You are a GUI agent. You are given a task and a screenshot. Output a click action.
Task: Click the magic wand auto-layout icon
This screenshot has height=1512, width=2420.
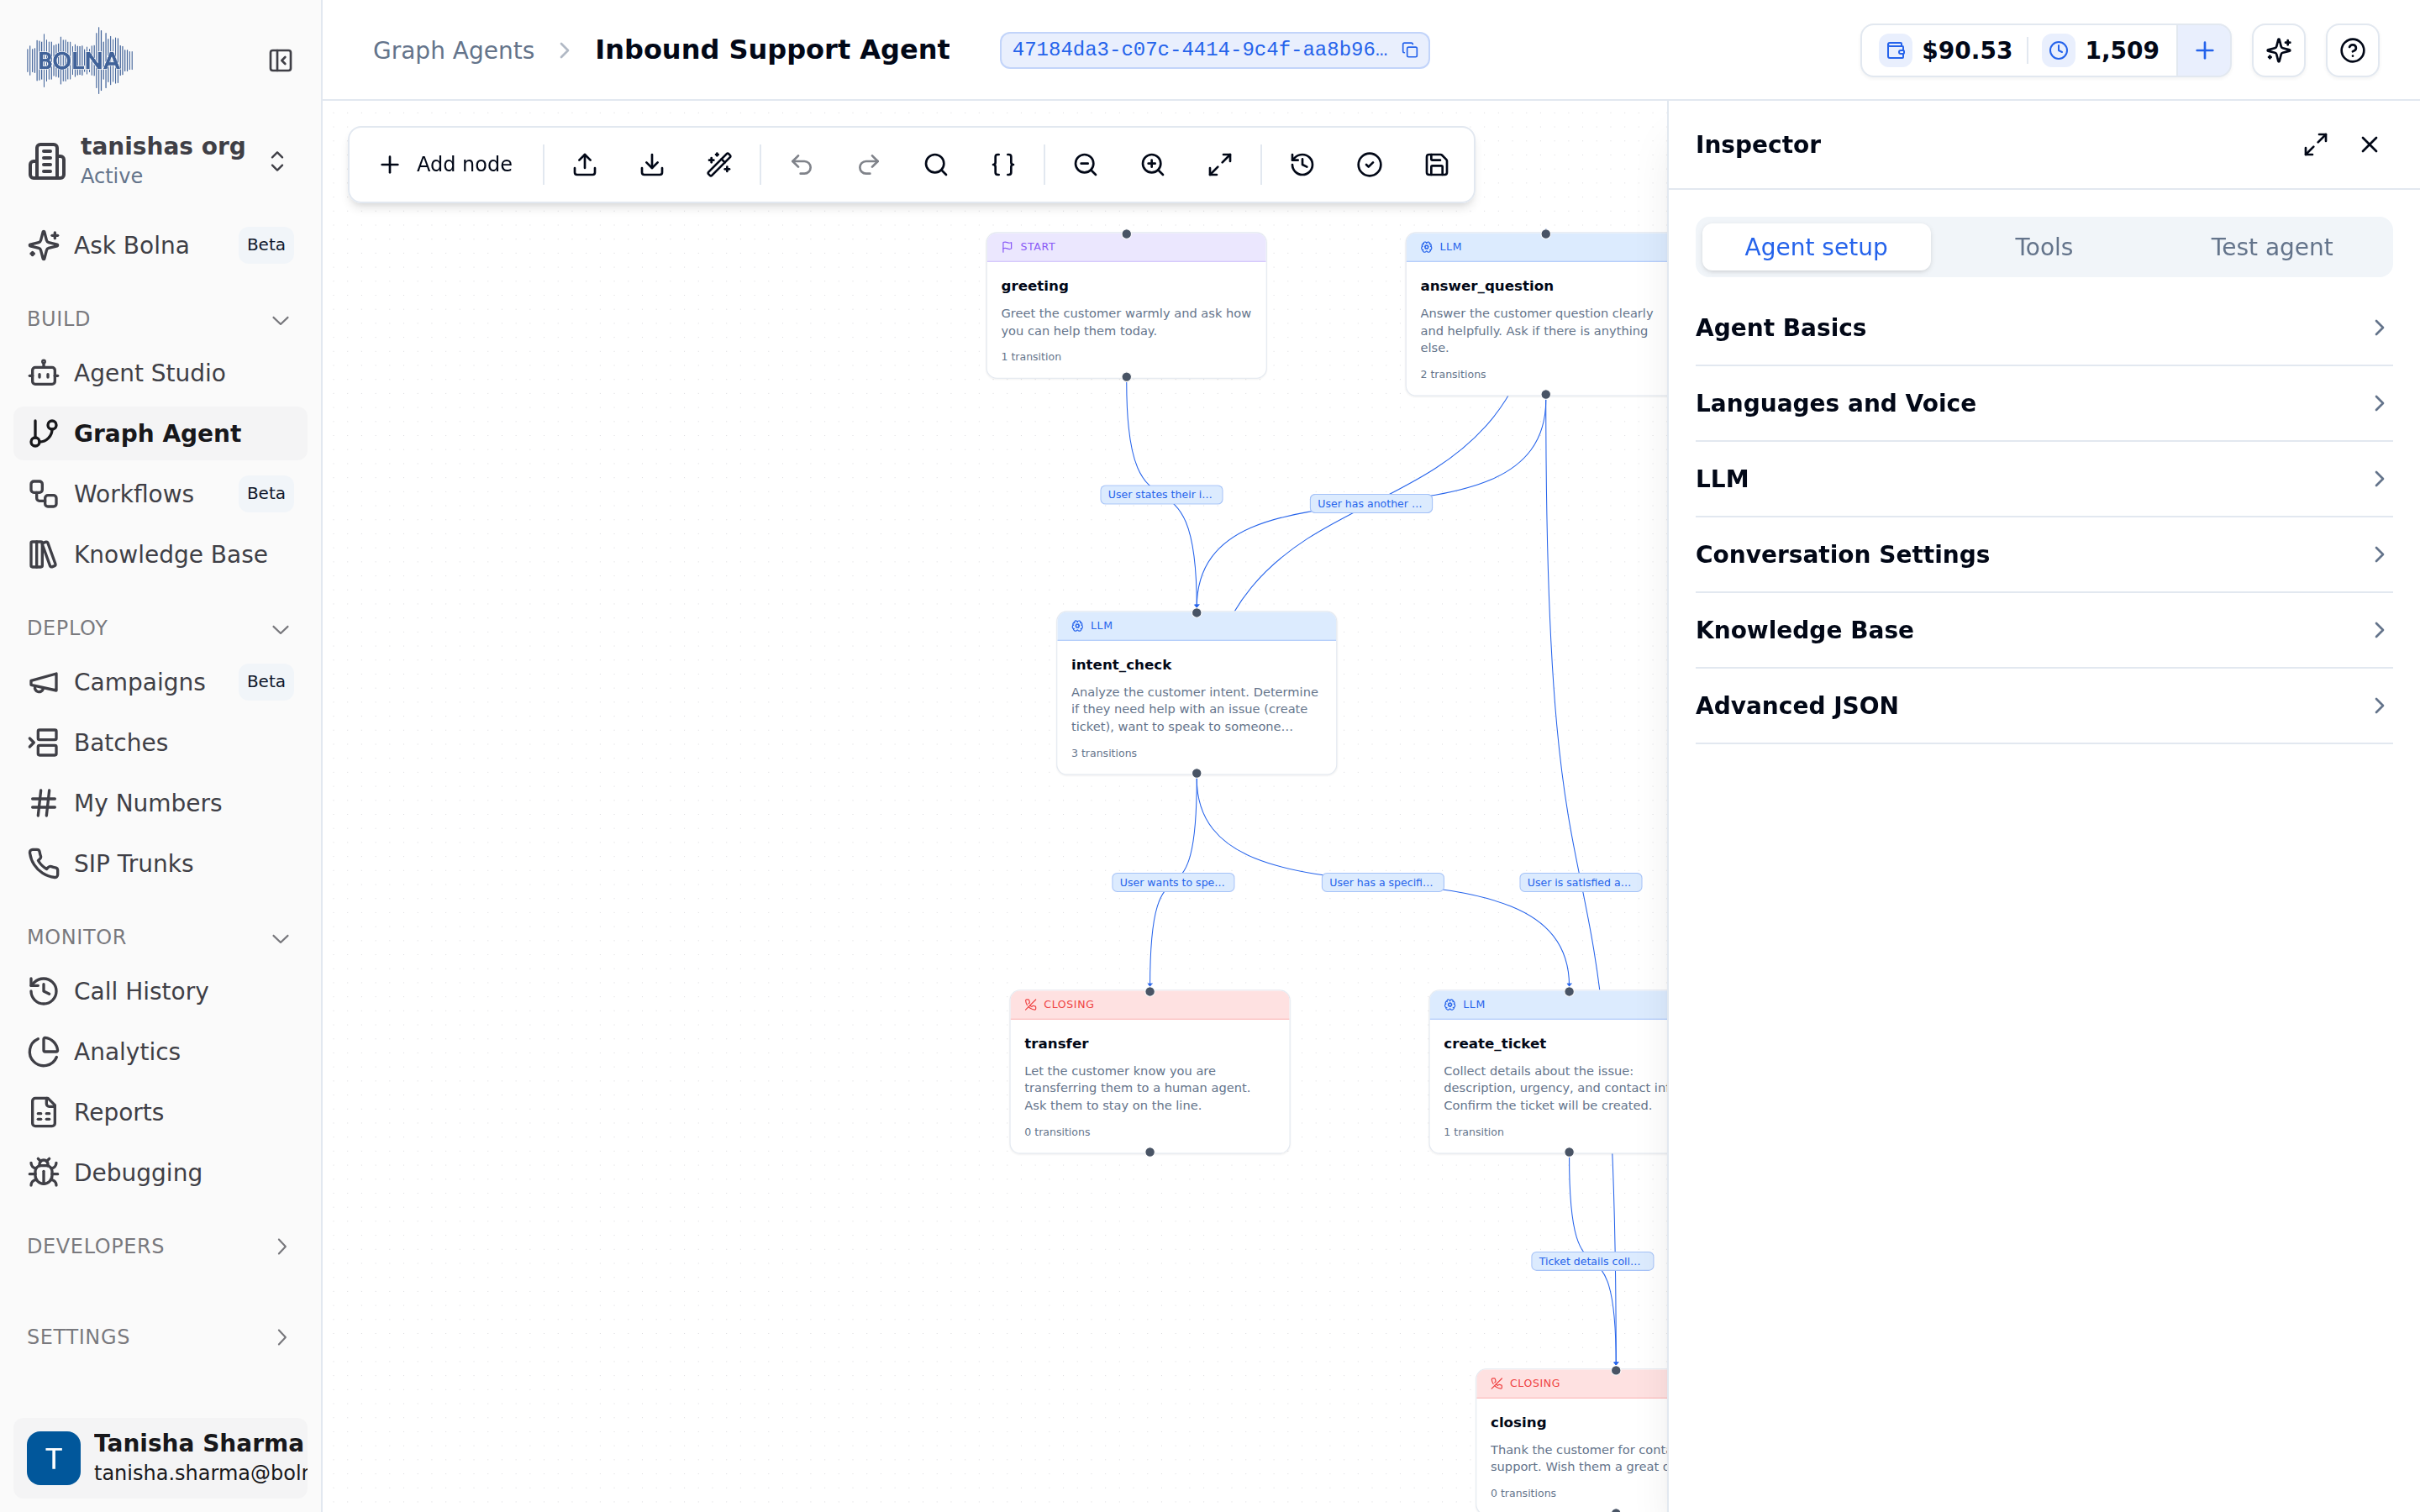[x=719, y=164]
